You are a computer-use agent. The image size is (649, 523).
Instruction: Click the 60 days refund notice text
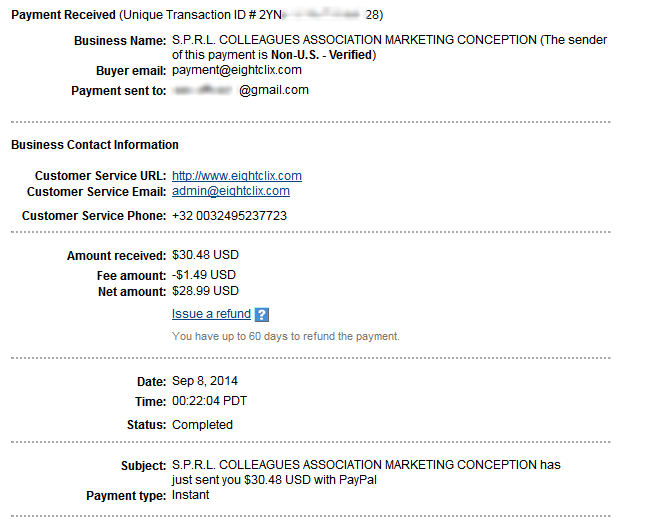pyautogui.click(x=285, y=336)
